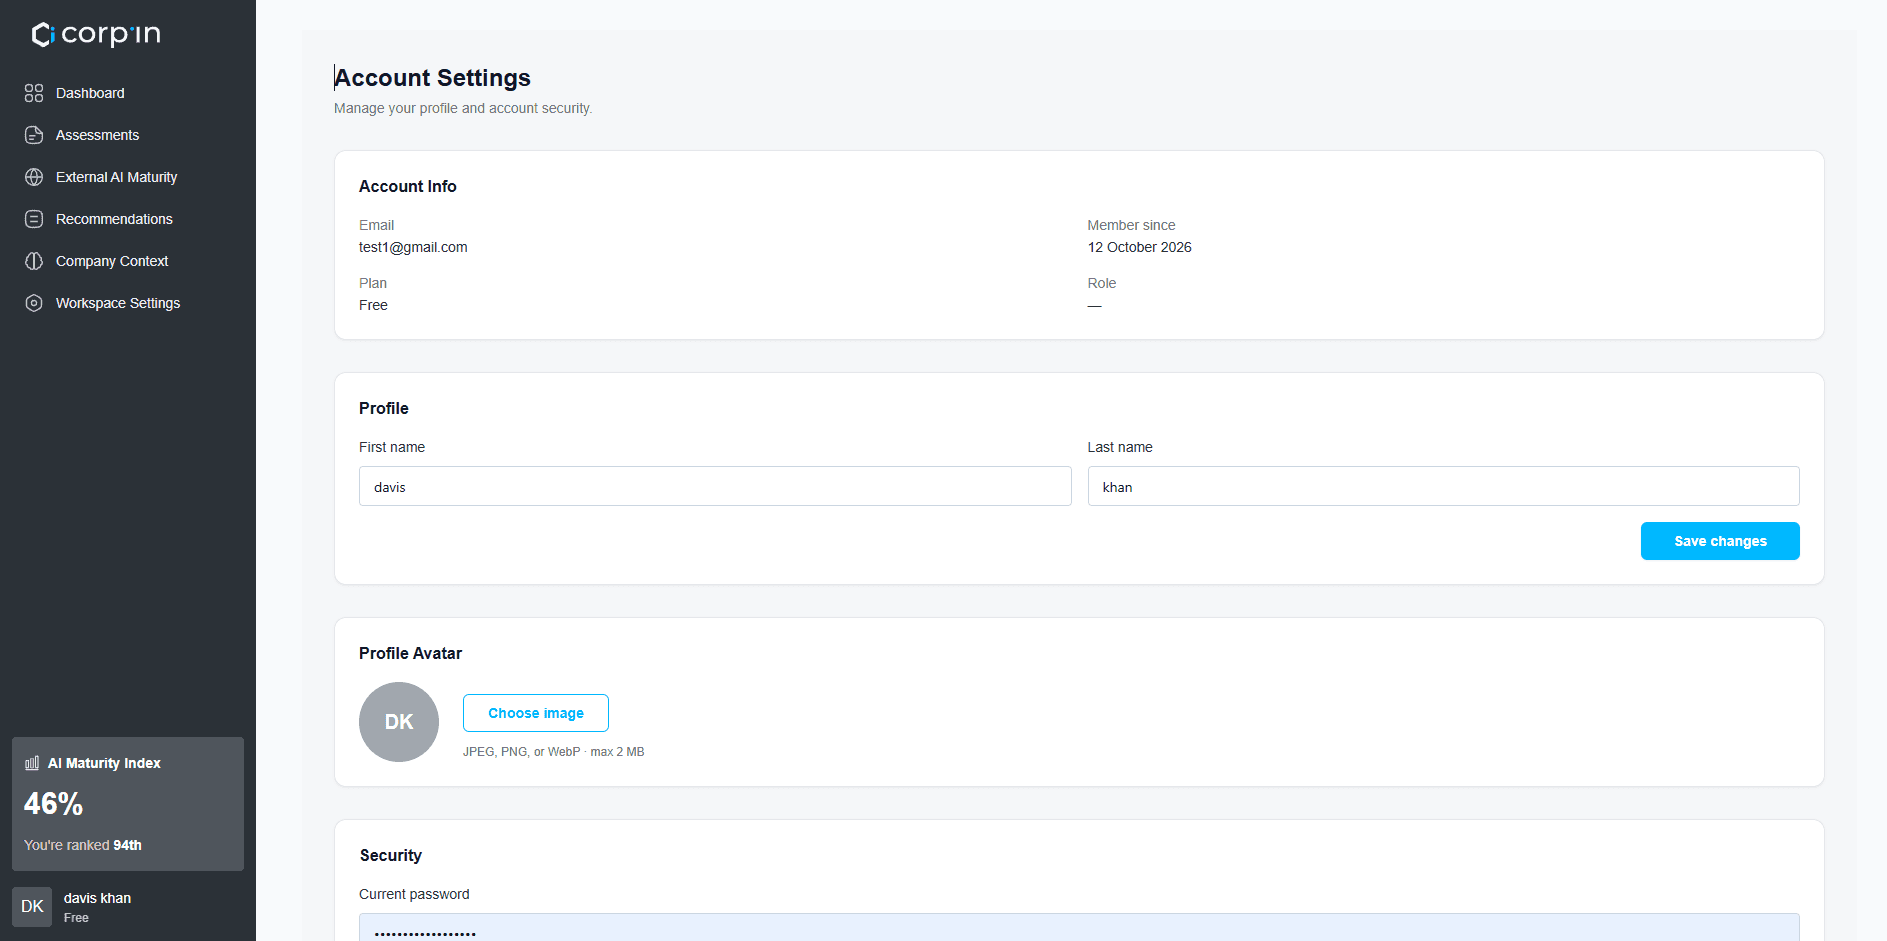Click the AI Maturity Index title

104,763
